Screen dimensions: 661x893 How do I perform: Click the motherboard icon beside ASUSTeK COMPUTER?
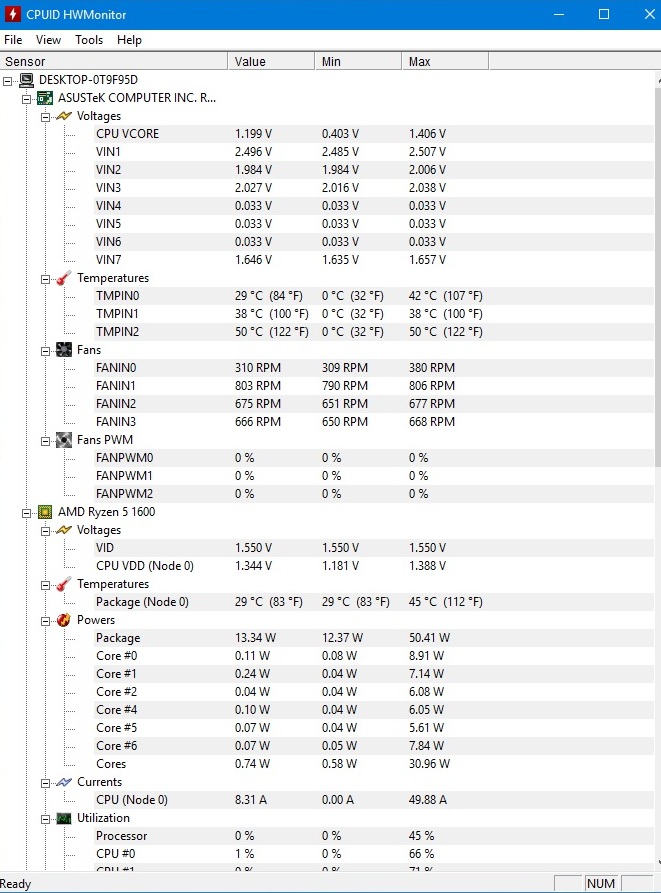click(45, 98)
